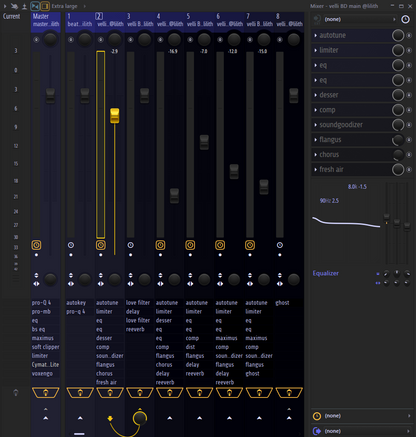Toggle the autotune slot enable switch
The width and height of the screenshot is (416, 437).
pos(409,35)
